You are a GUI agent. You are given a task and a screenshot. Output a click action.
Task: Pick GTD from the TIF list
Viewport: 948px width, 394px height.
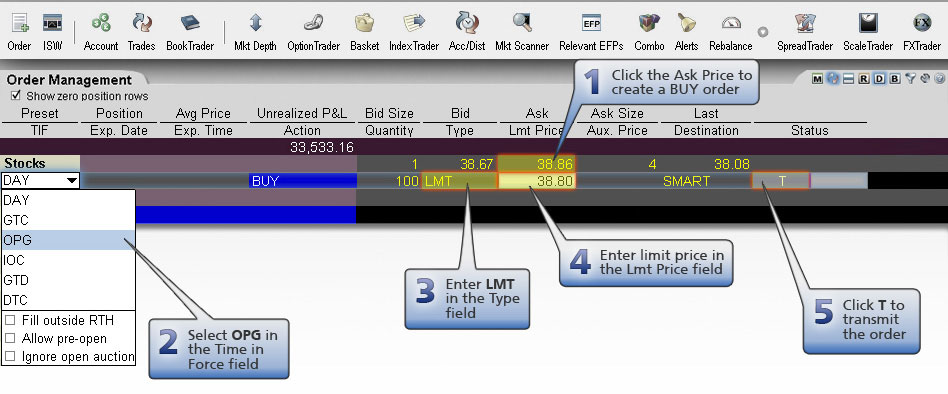(68, 280)
